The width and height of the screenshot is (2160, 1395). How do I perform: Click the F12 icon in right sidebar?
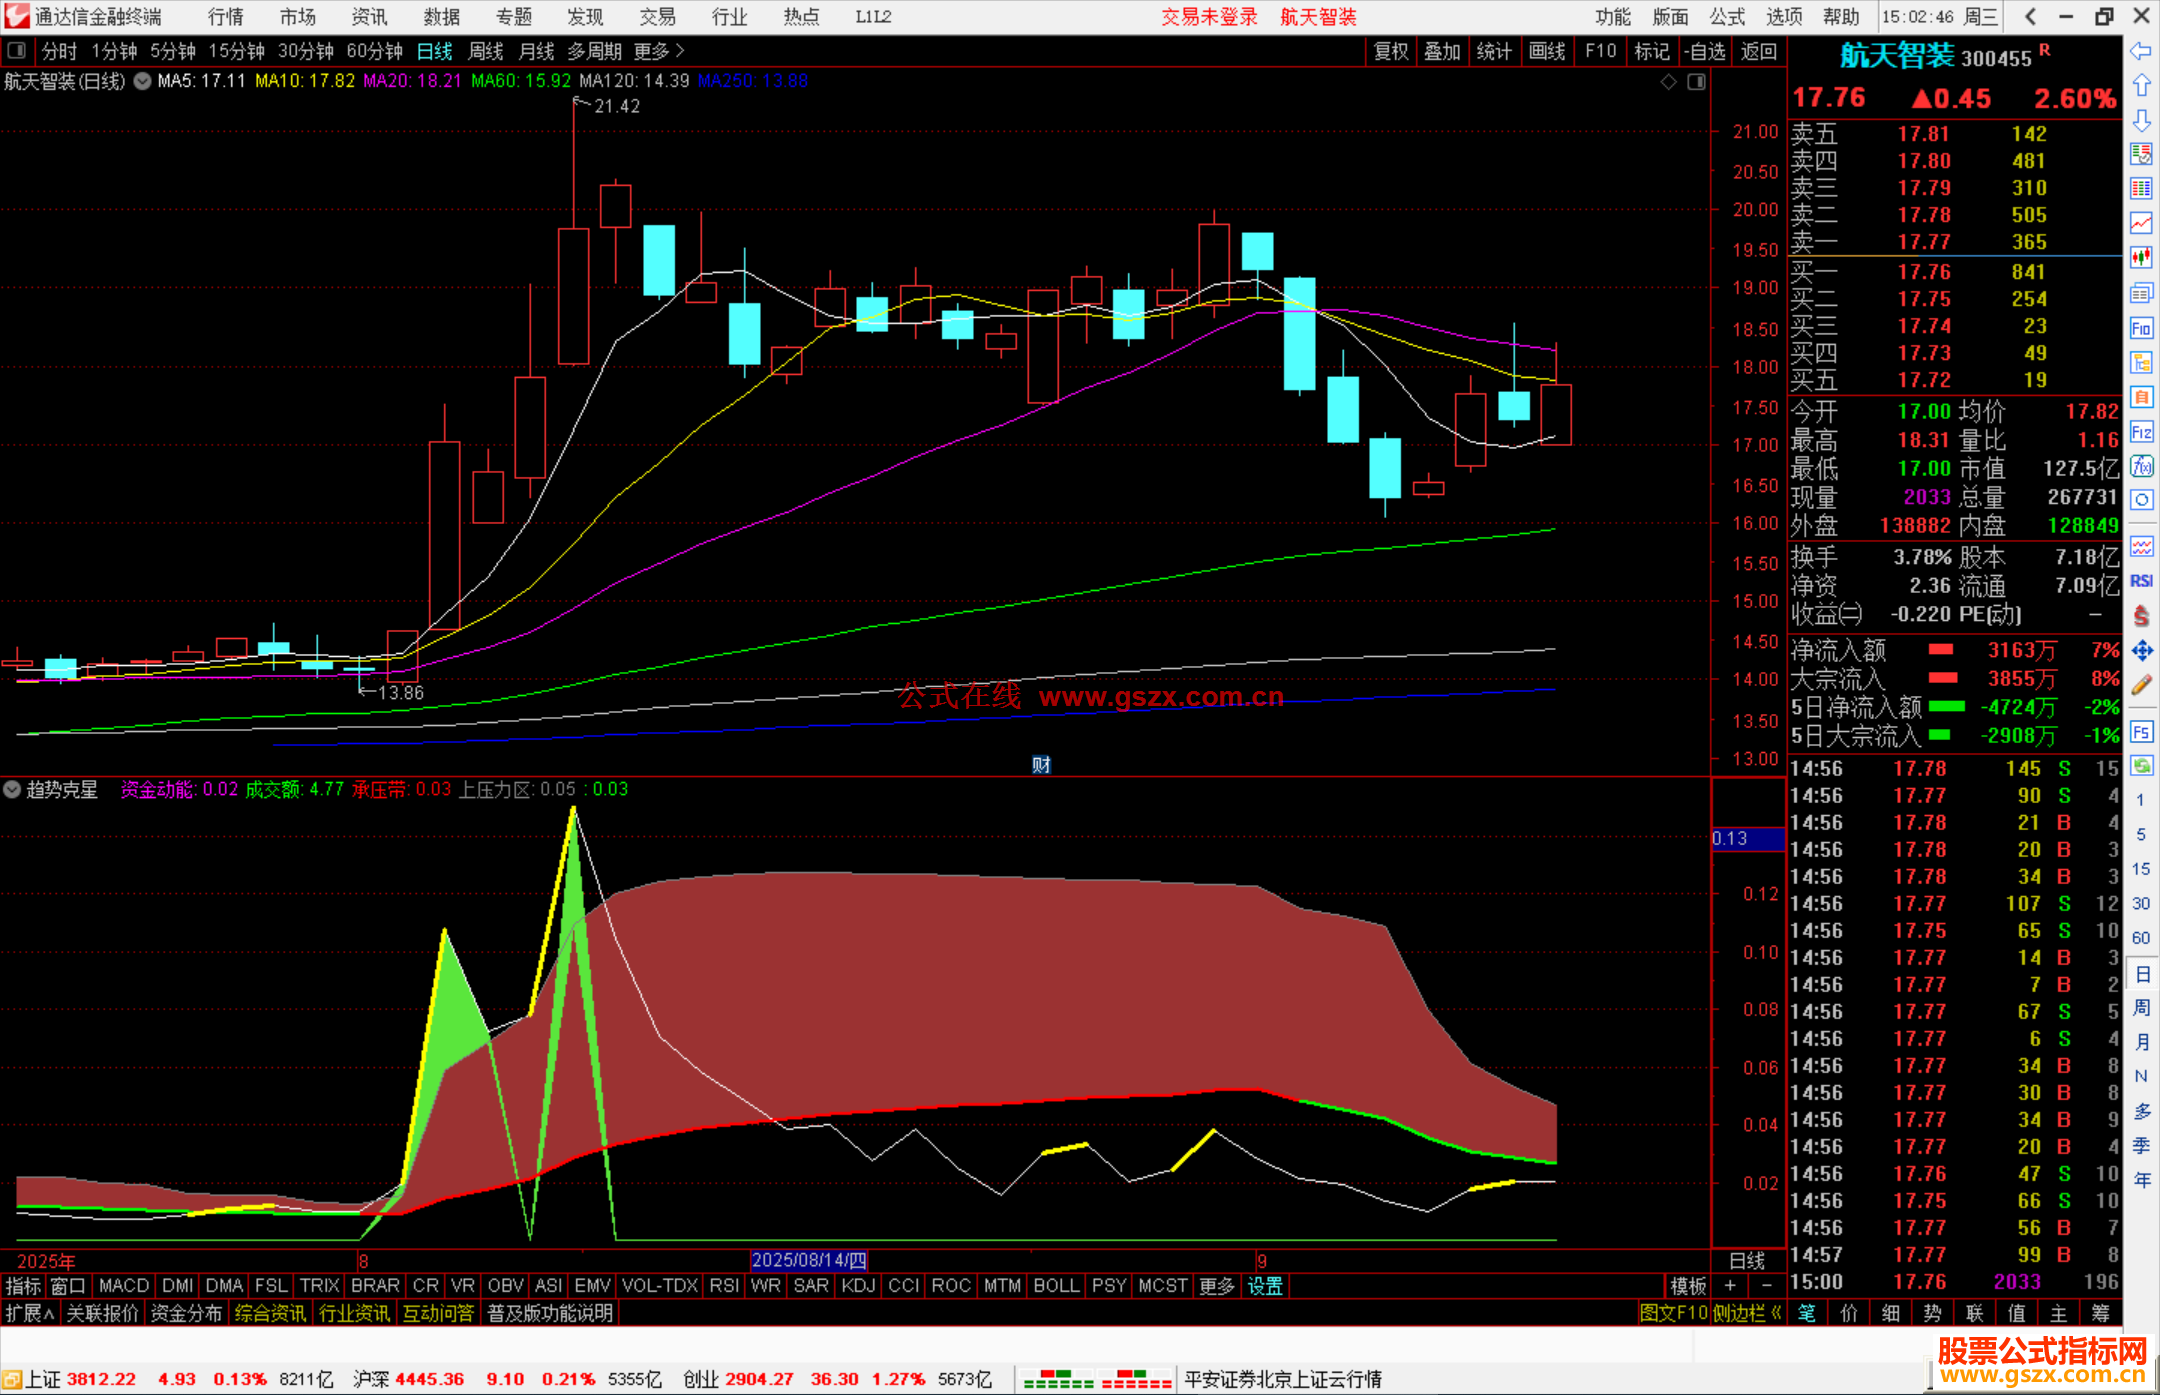coord(2141,432)
